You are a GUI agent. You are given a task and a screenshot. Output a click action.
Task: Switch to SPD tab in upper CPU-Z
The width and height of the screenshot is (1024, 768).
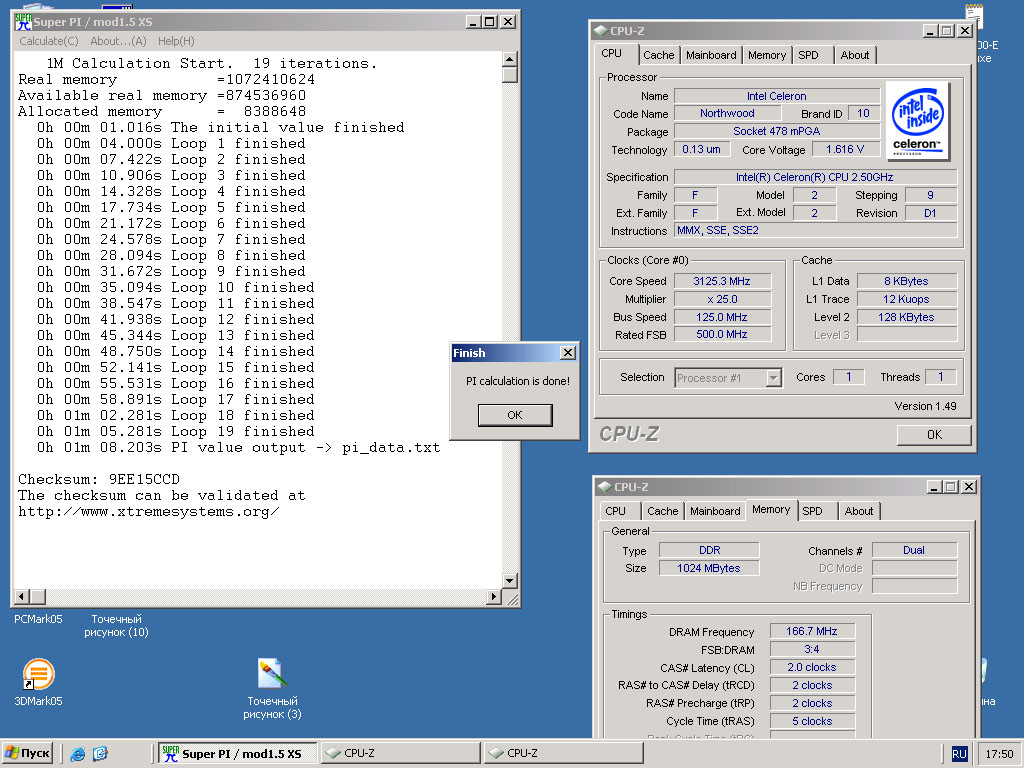click(x=808, y=56)
